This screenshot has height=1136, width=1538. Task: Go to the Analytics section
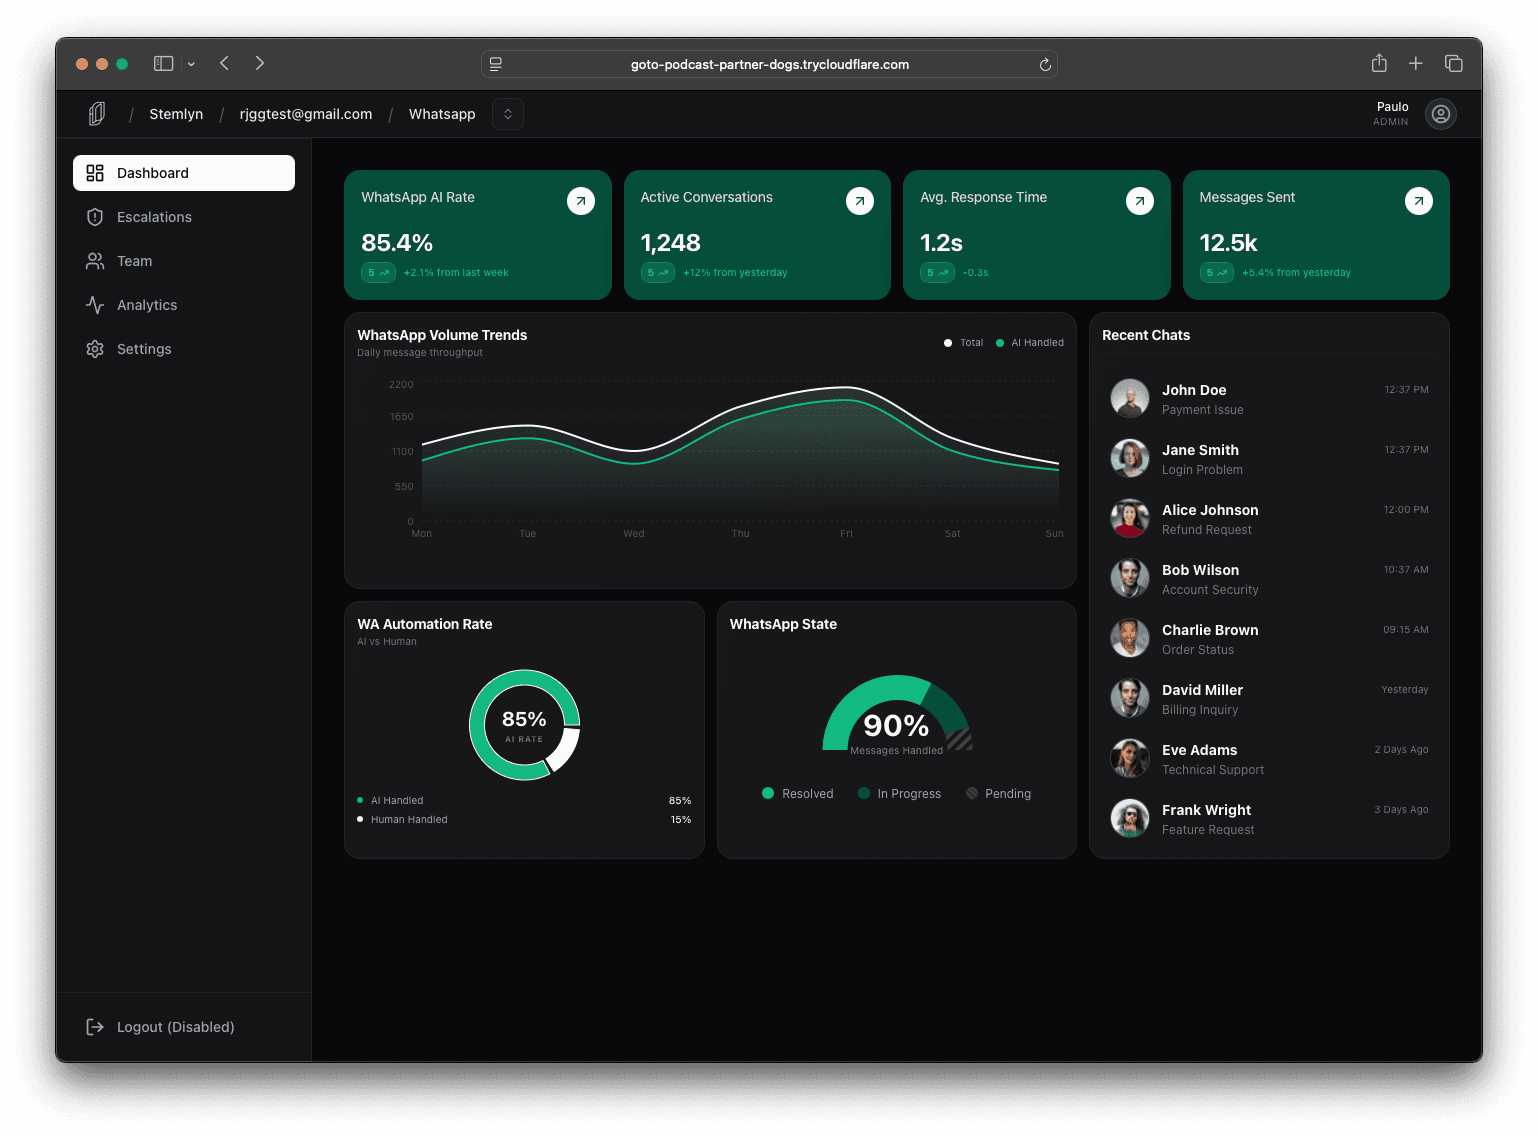click(x=147, y=305)
